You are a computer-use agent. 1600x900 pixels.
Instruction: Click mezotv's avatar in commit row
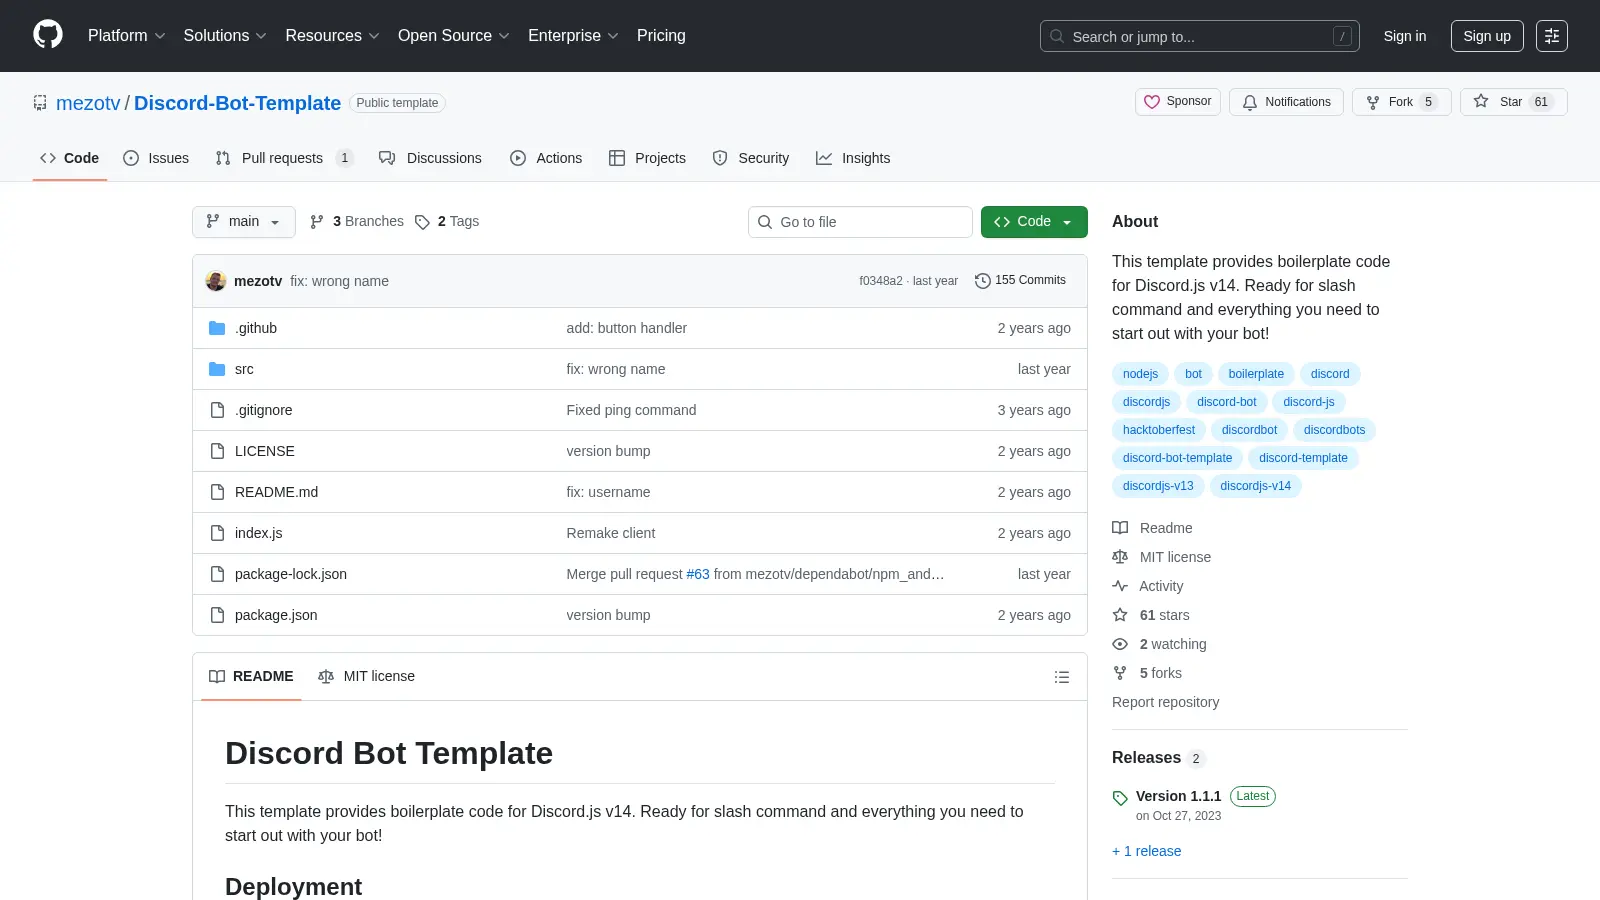(x=216, y=281)
